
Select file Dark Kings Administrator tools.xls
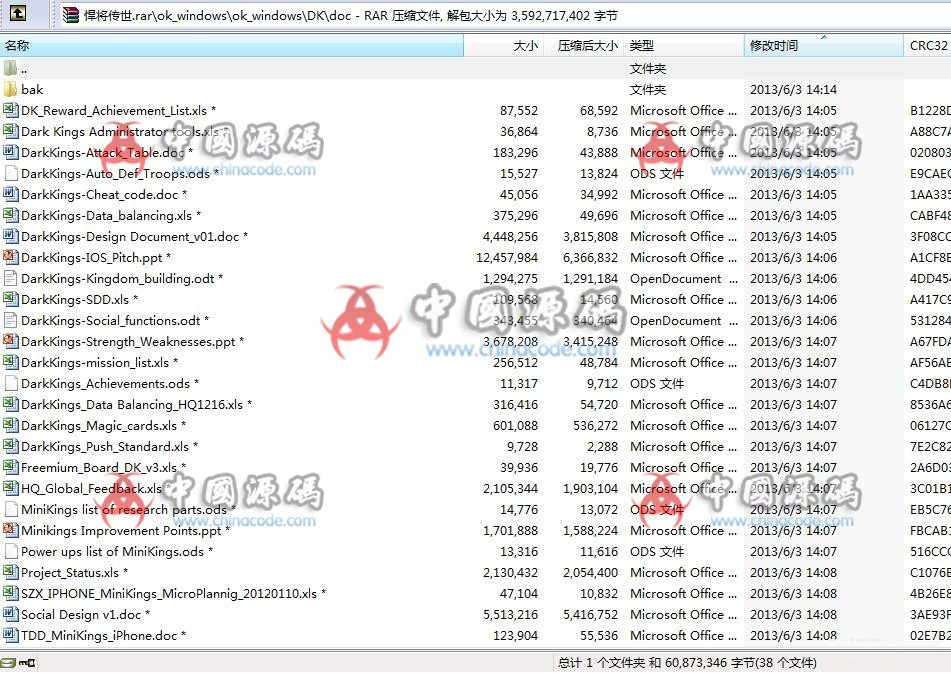coord(124,132)
